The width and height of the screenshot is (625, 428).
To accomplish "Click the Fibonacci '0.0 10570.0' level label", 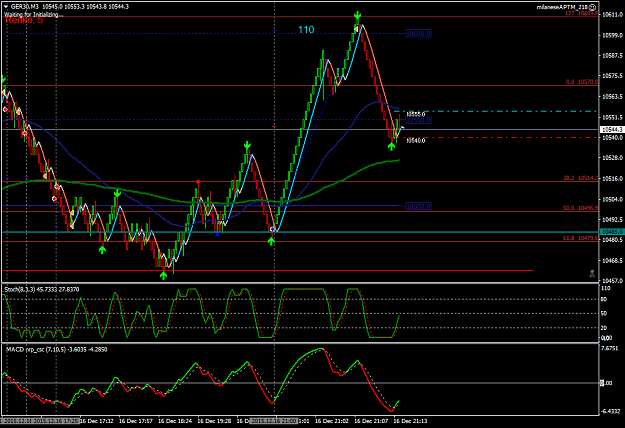I will tap(582, 82).
